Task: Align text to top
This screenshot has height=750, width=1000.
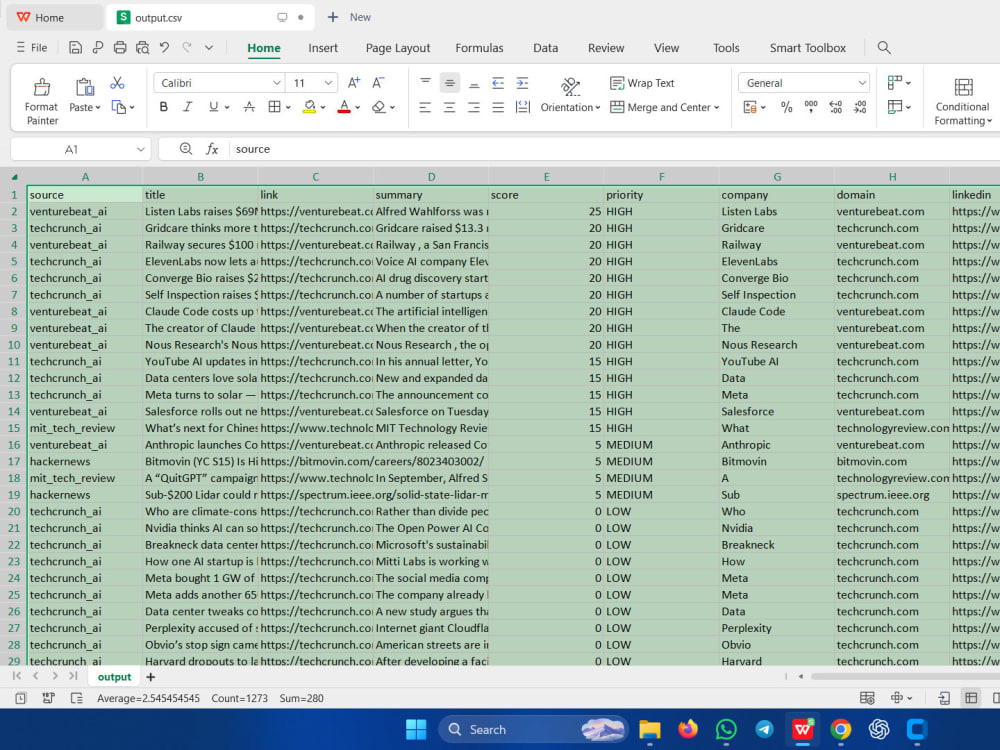Action: (x=425, y=83)
